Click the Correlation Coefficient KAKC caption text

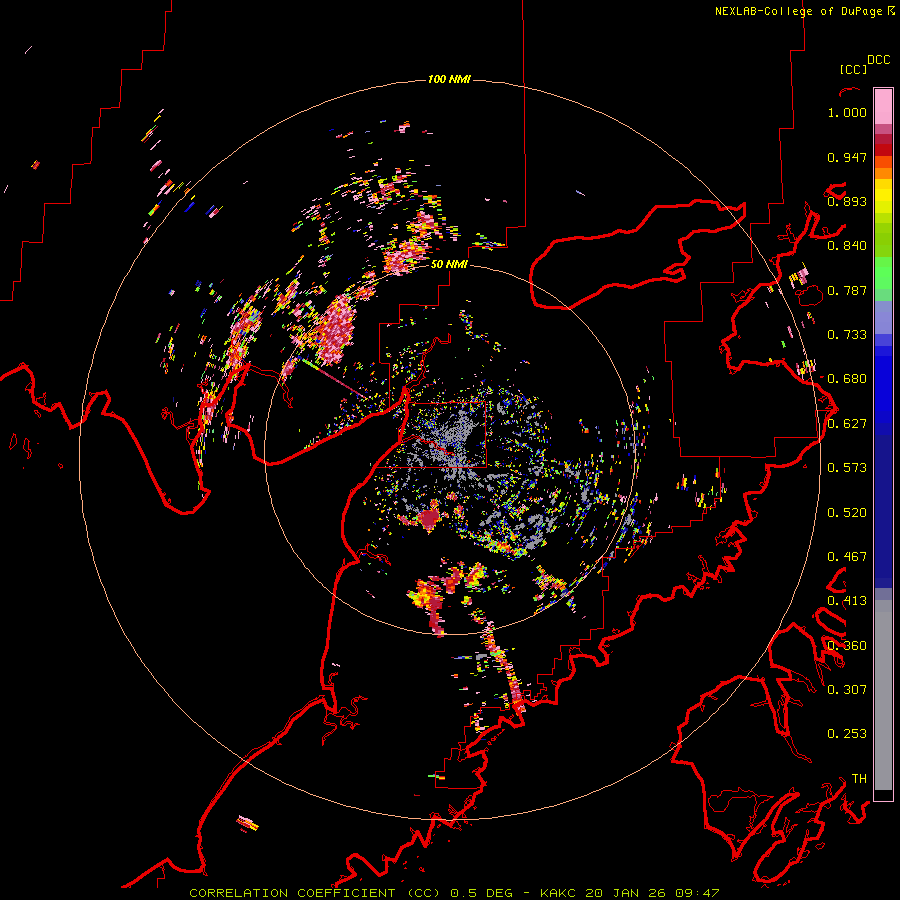point(454,893)
